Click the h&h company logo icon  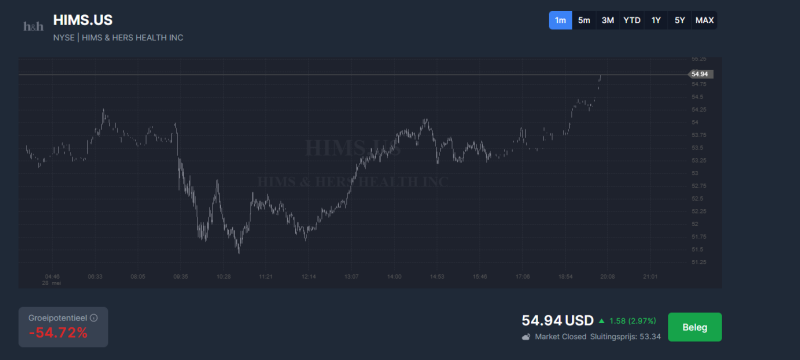click(34, 27)
